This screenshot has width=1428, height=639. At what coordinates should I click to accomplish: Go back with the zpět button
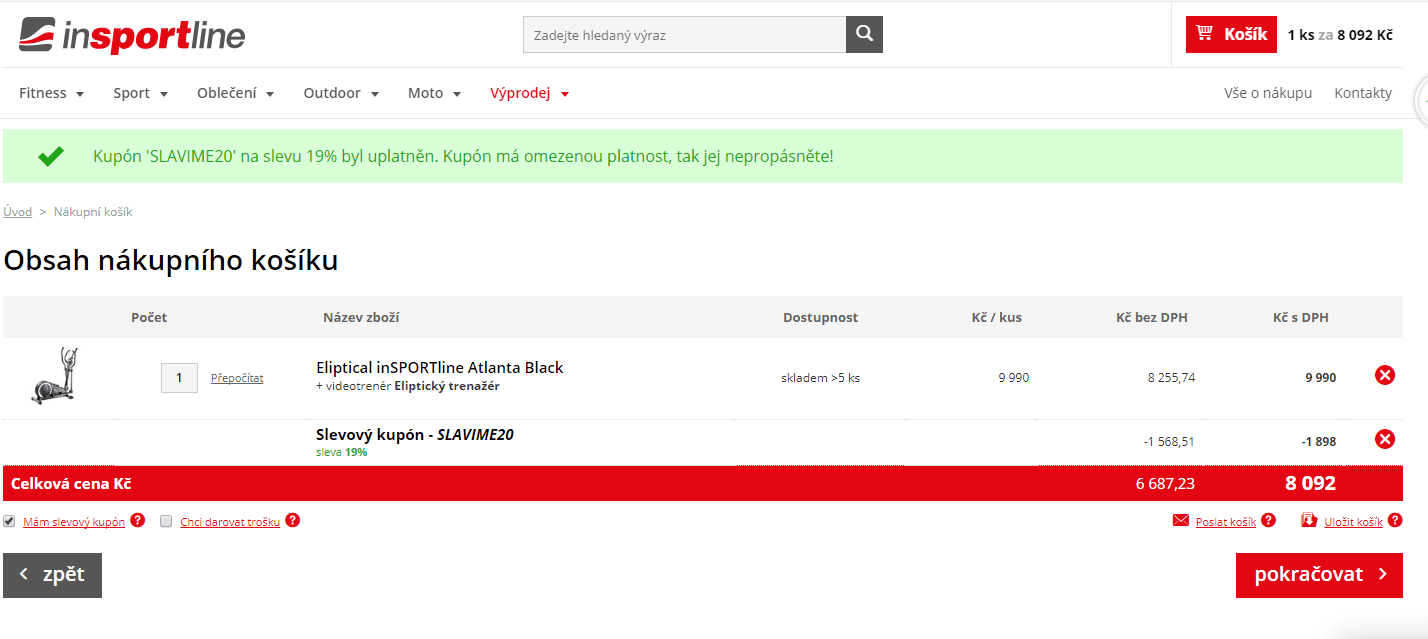(53, 575)
